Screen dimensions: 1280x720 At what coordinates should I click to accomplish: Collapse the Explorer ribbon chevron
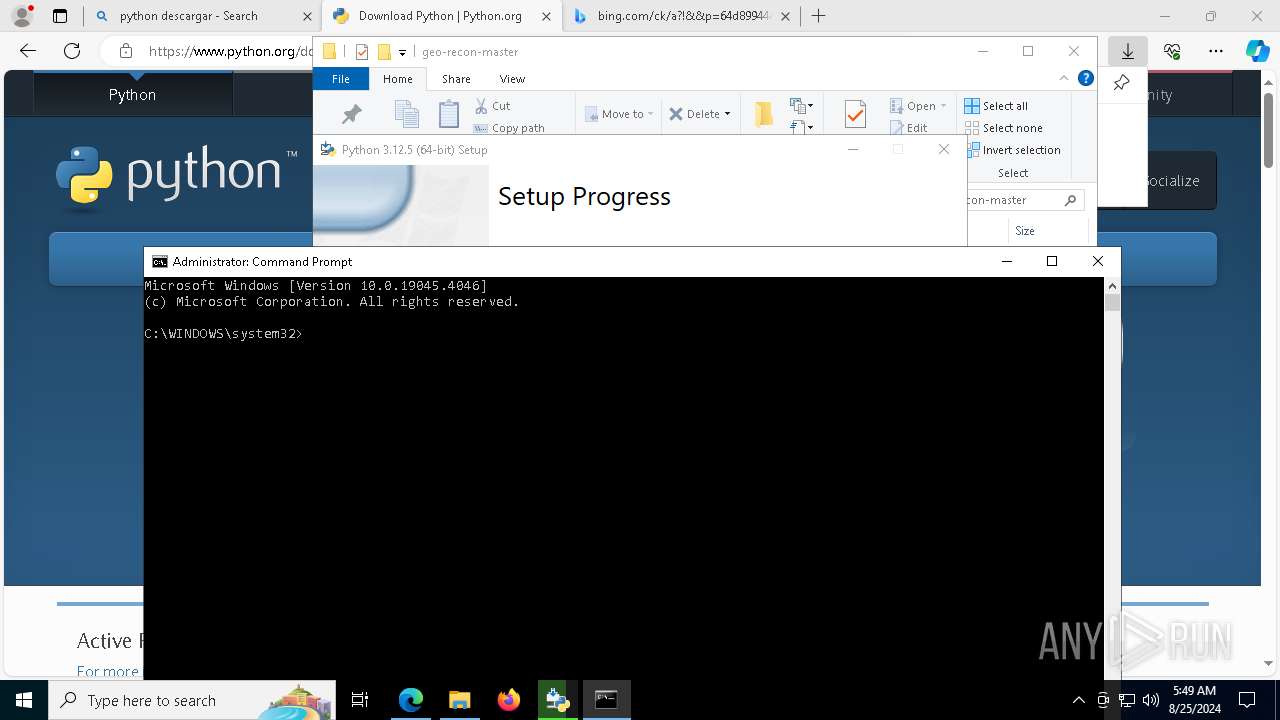1064,78
